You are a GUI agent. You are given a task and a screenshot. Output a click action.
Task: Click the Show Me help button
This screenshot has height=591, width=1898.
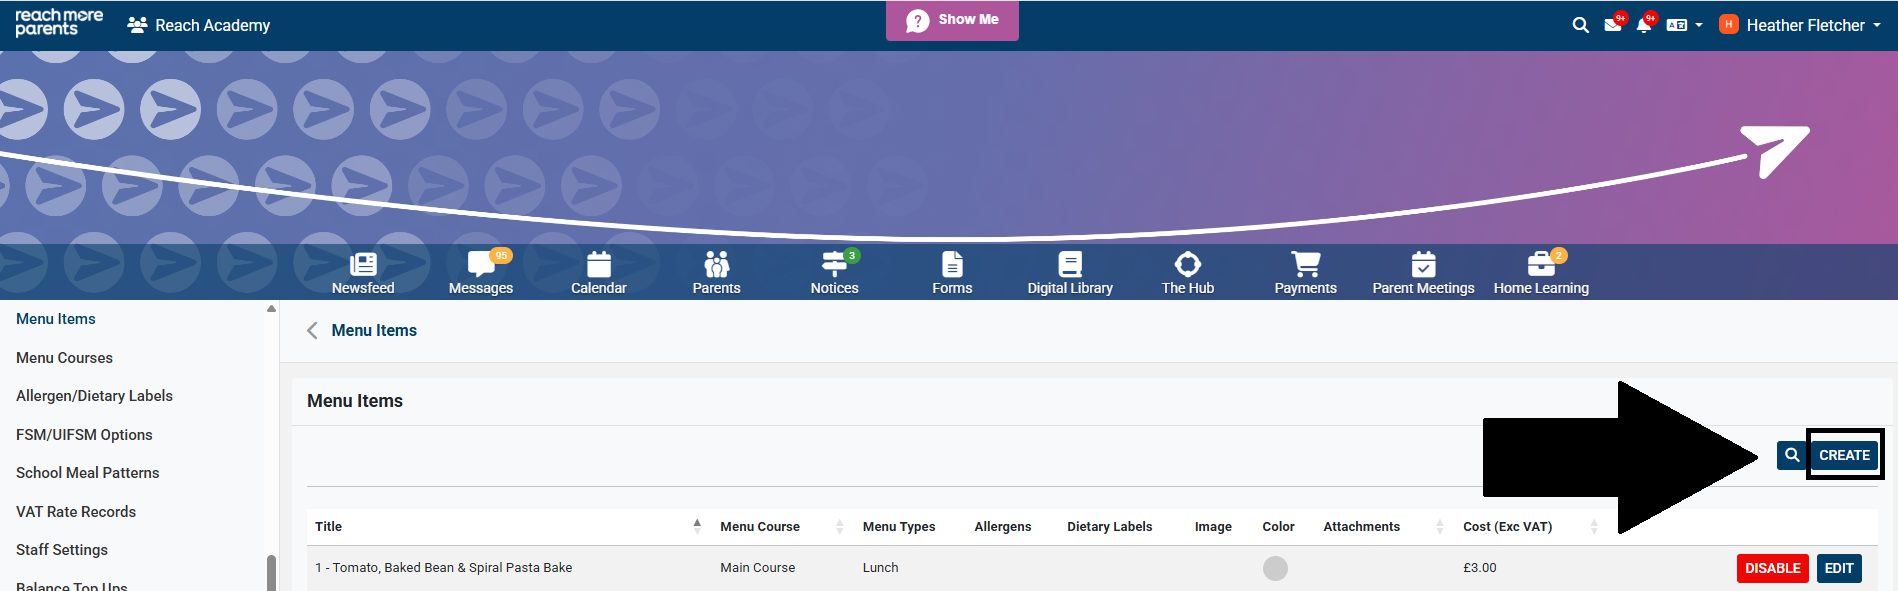pyautogui.click(x=952, y=20)
